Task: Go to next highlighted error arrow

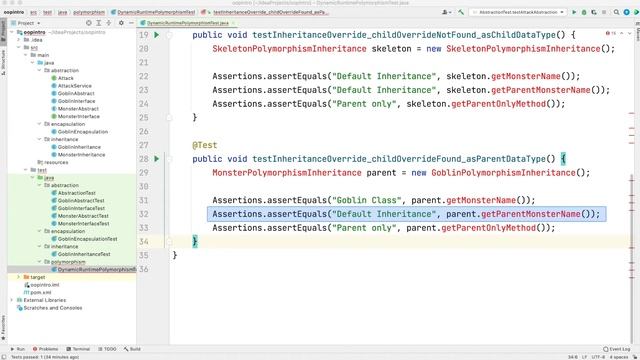Action: tap(629, 33)
